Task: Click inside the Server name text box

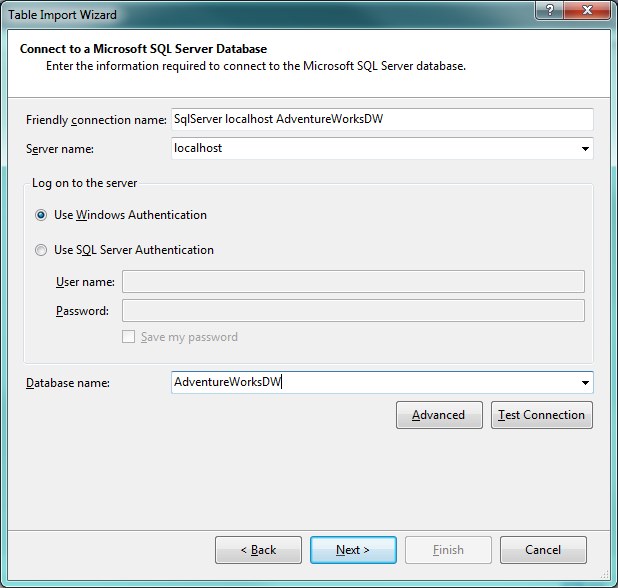Action: tap(374, 148)
